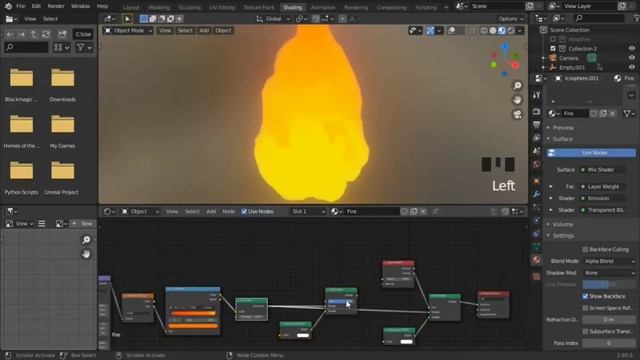The width and height of the screenshot is (640, 360).
Task: Switch to the Modeling workspace tab
Action: tap(159, 7)
